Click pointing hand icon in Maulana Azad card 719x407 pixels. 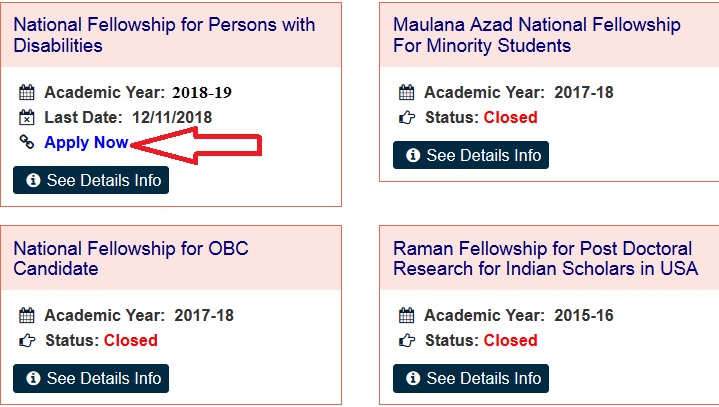[406, 118]
